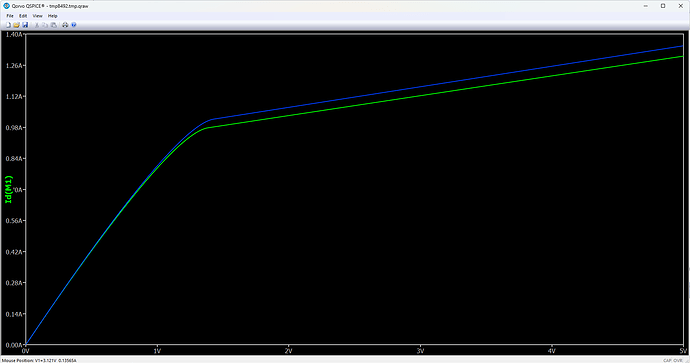
Task: Click the 3V x-axis label
Action: [420, 351]
